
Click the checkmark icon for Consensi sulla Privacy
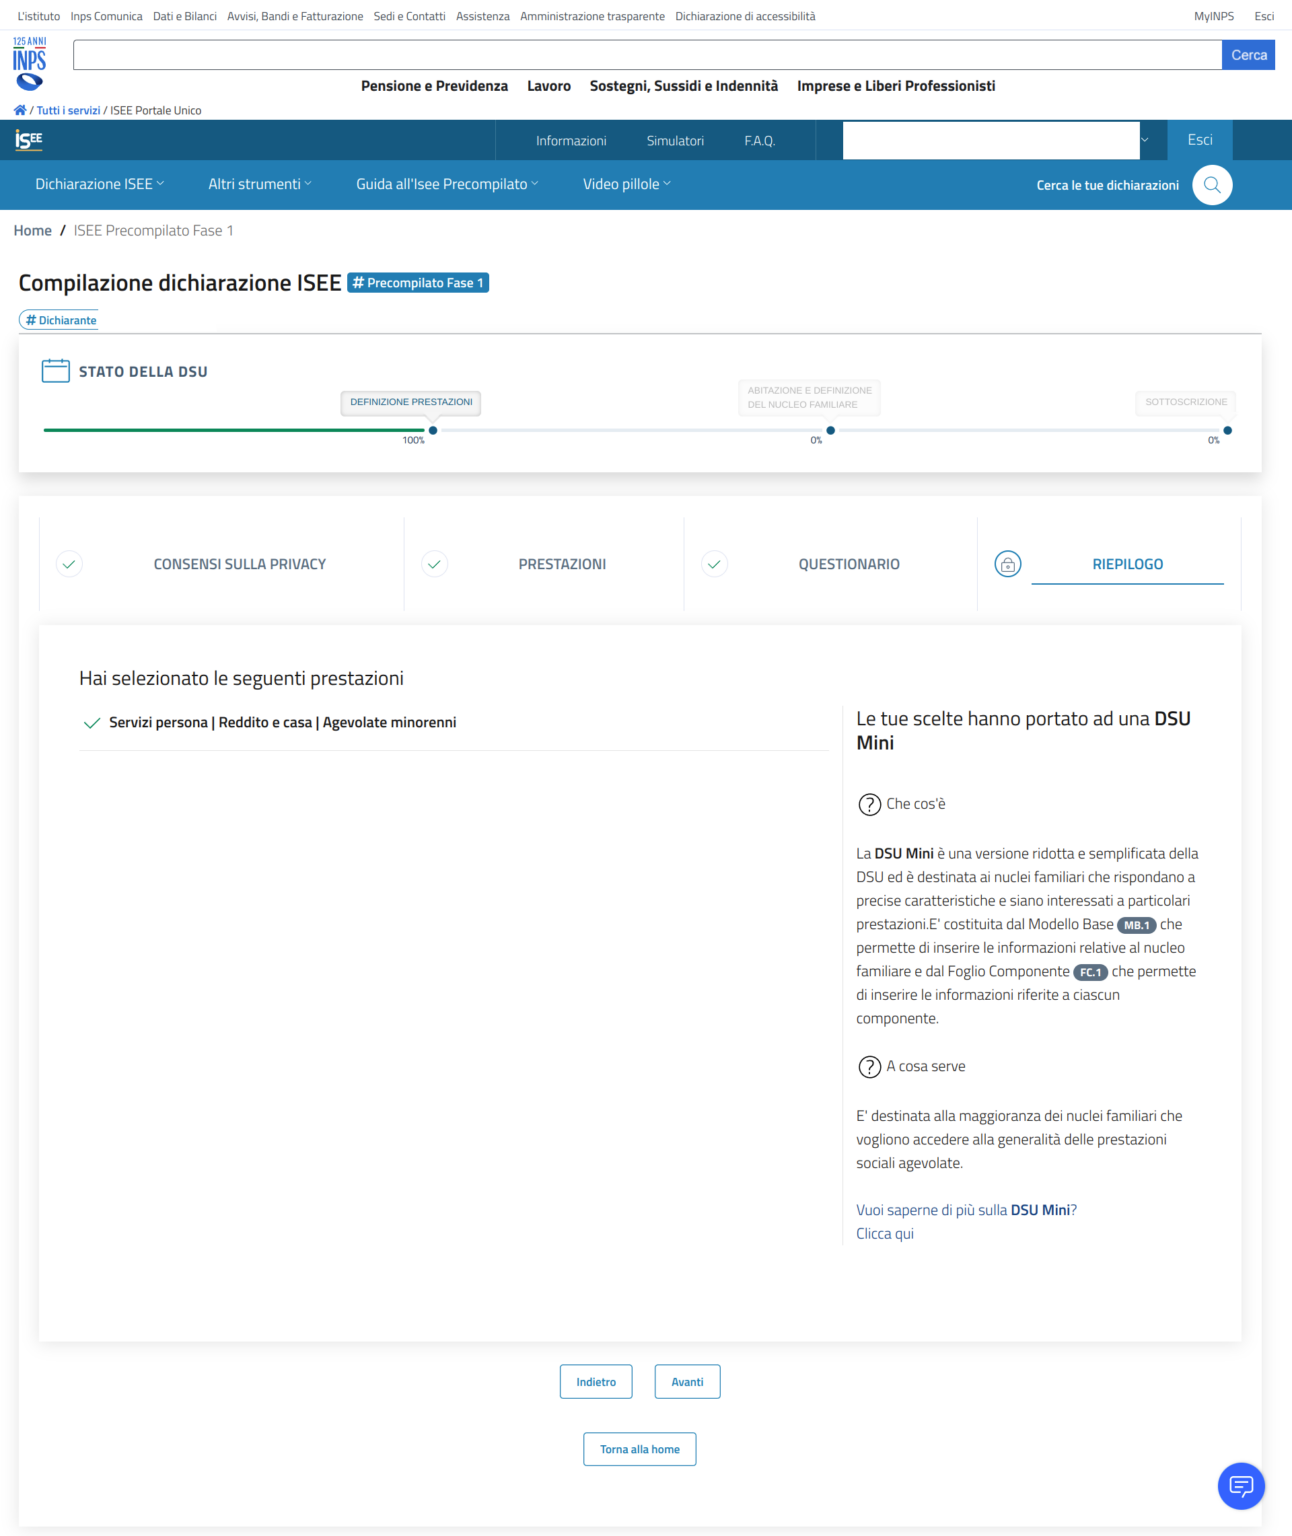pos(69,564)
